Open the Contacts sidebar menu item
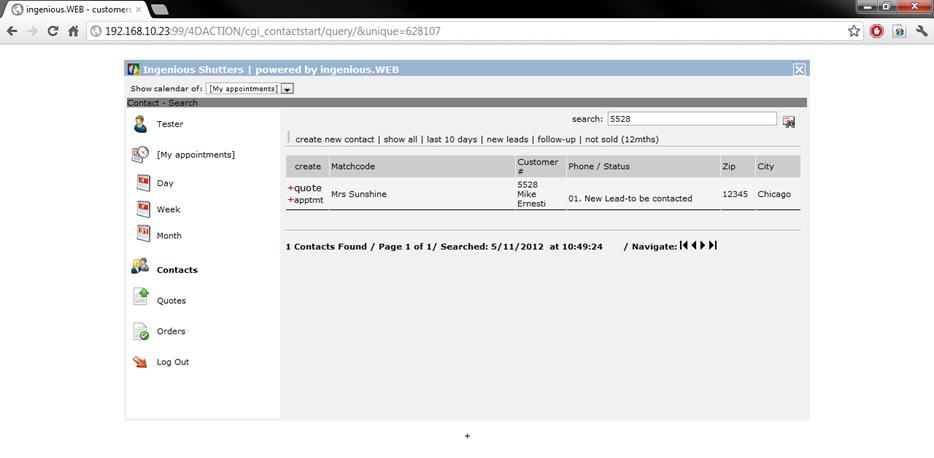 coord(177,270)
